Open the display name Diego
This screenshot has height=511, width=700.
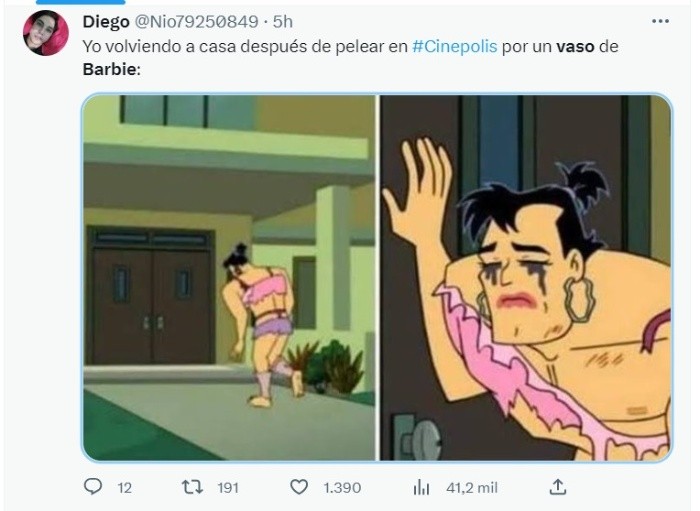106,21
